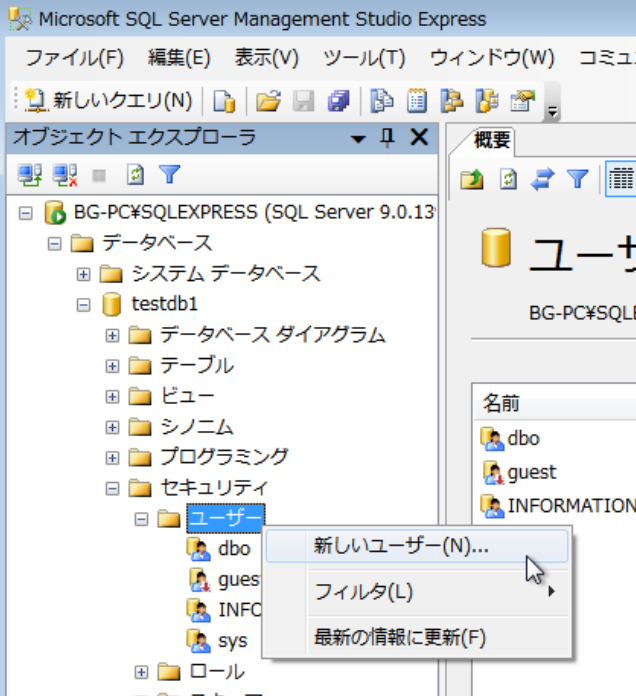This screenshot has height=696, width=636.
Task: Click the dbo user icon in tree
Action: pyautogui.click(x=198, y=550)
